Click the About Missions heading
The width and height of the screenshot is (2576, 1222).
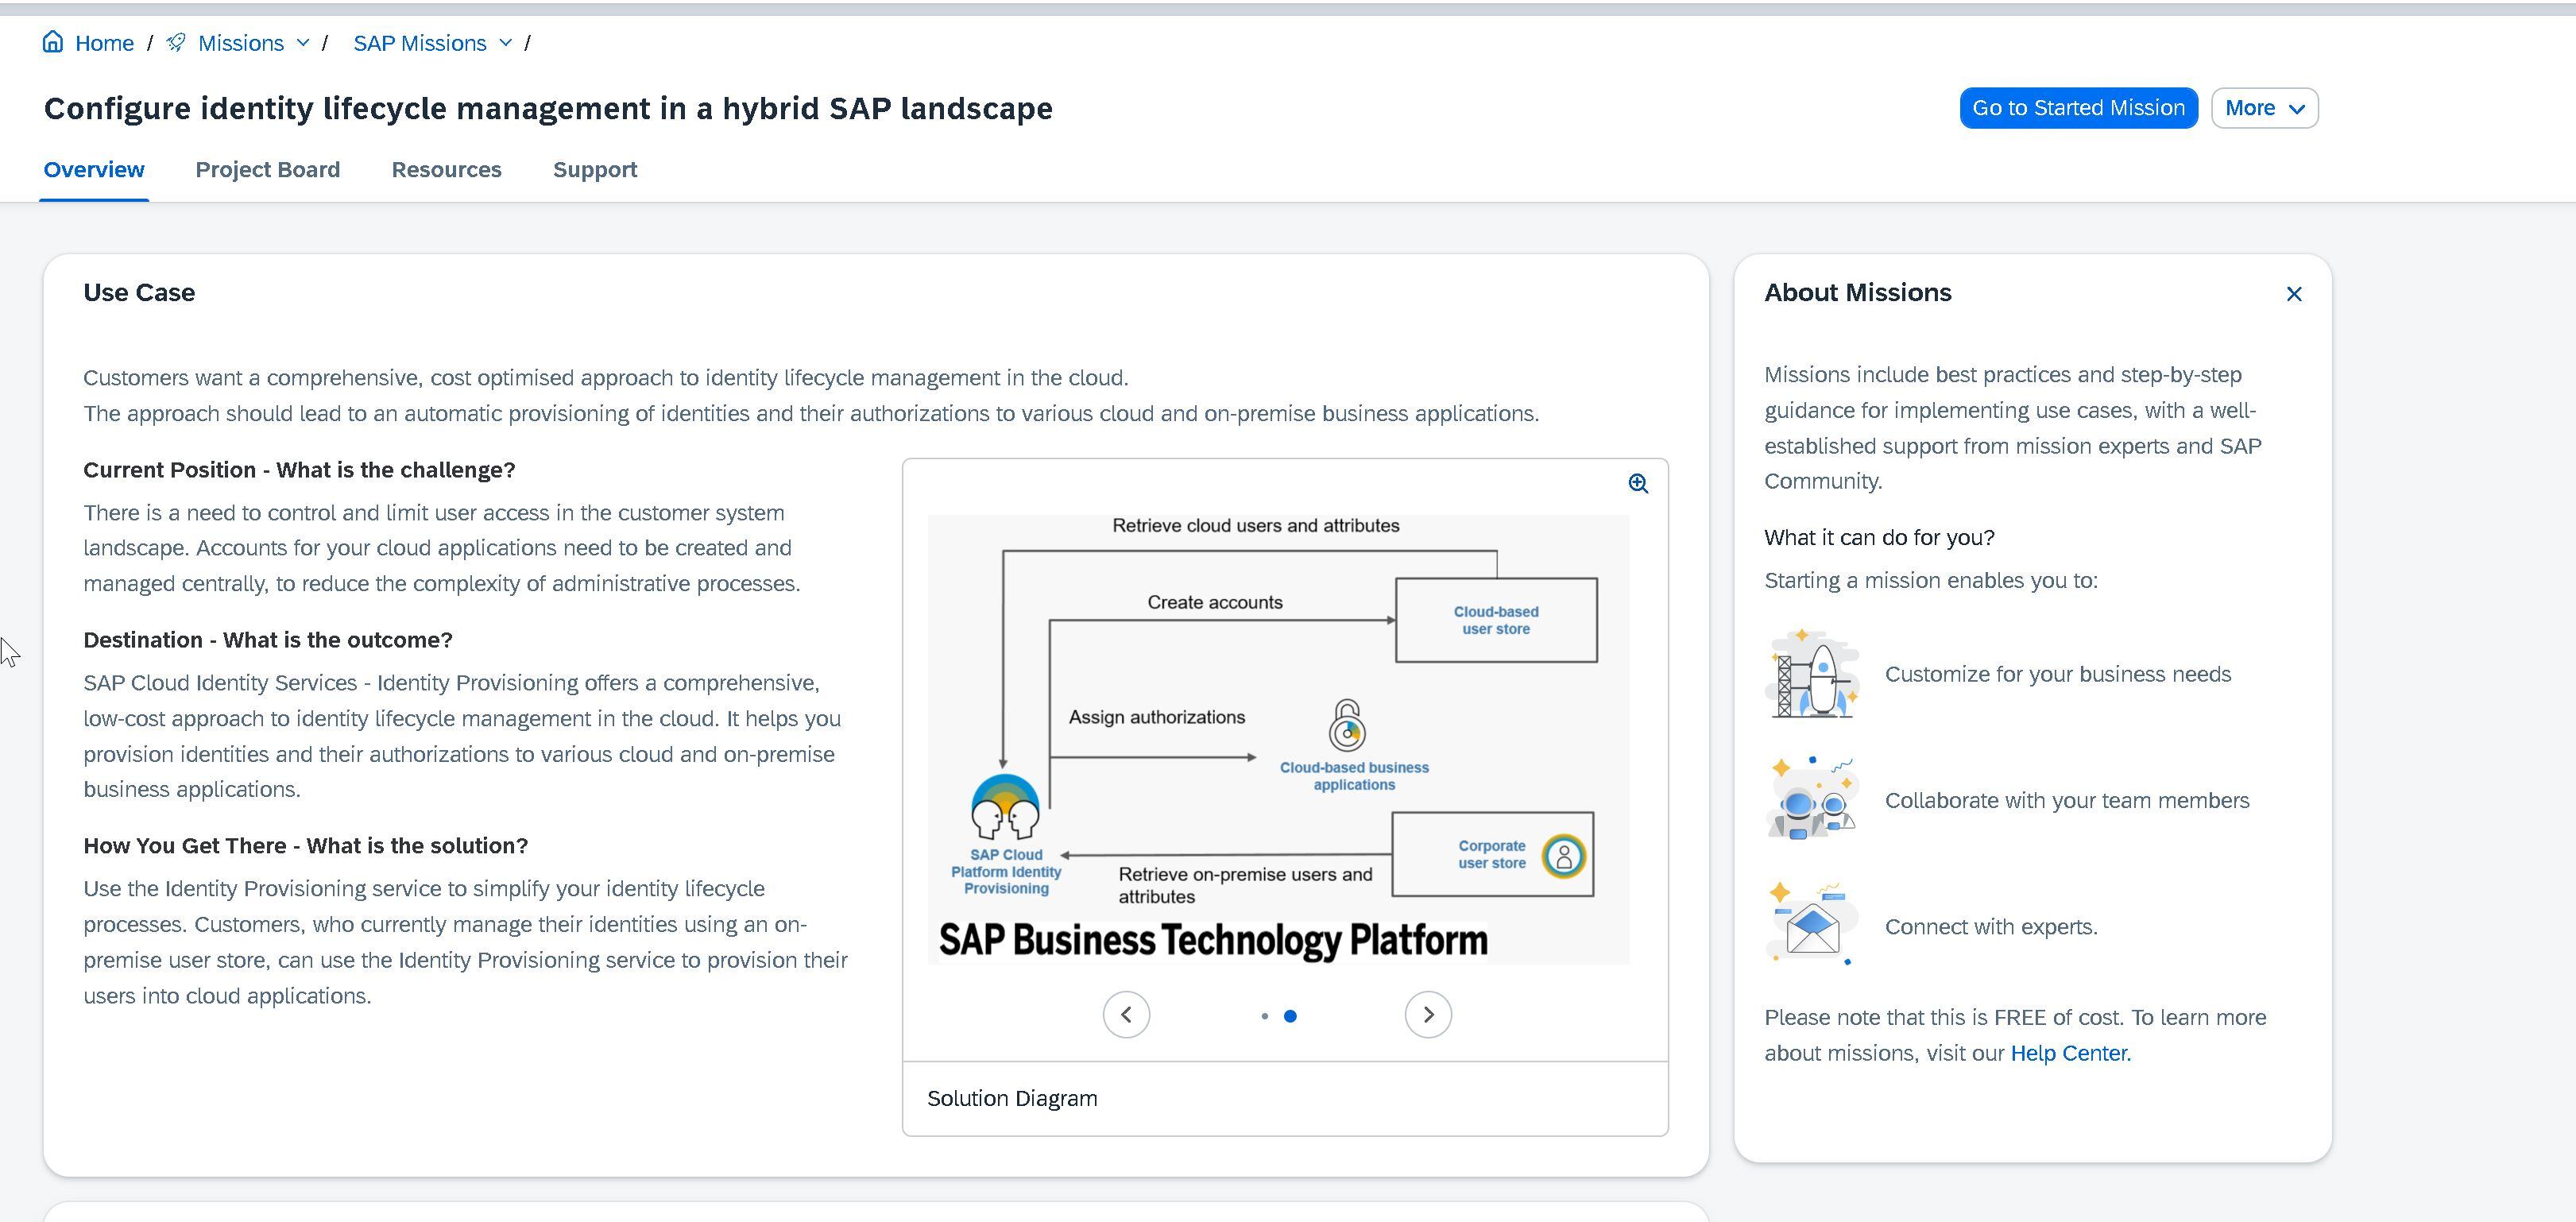[1857, 293]
